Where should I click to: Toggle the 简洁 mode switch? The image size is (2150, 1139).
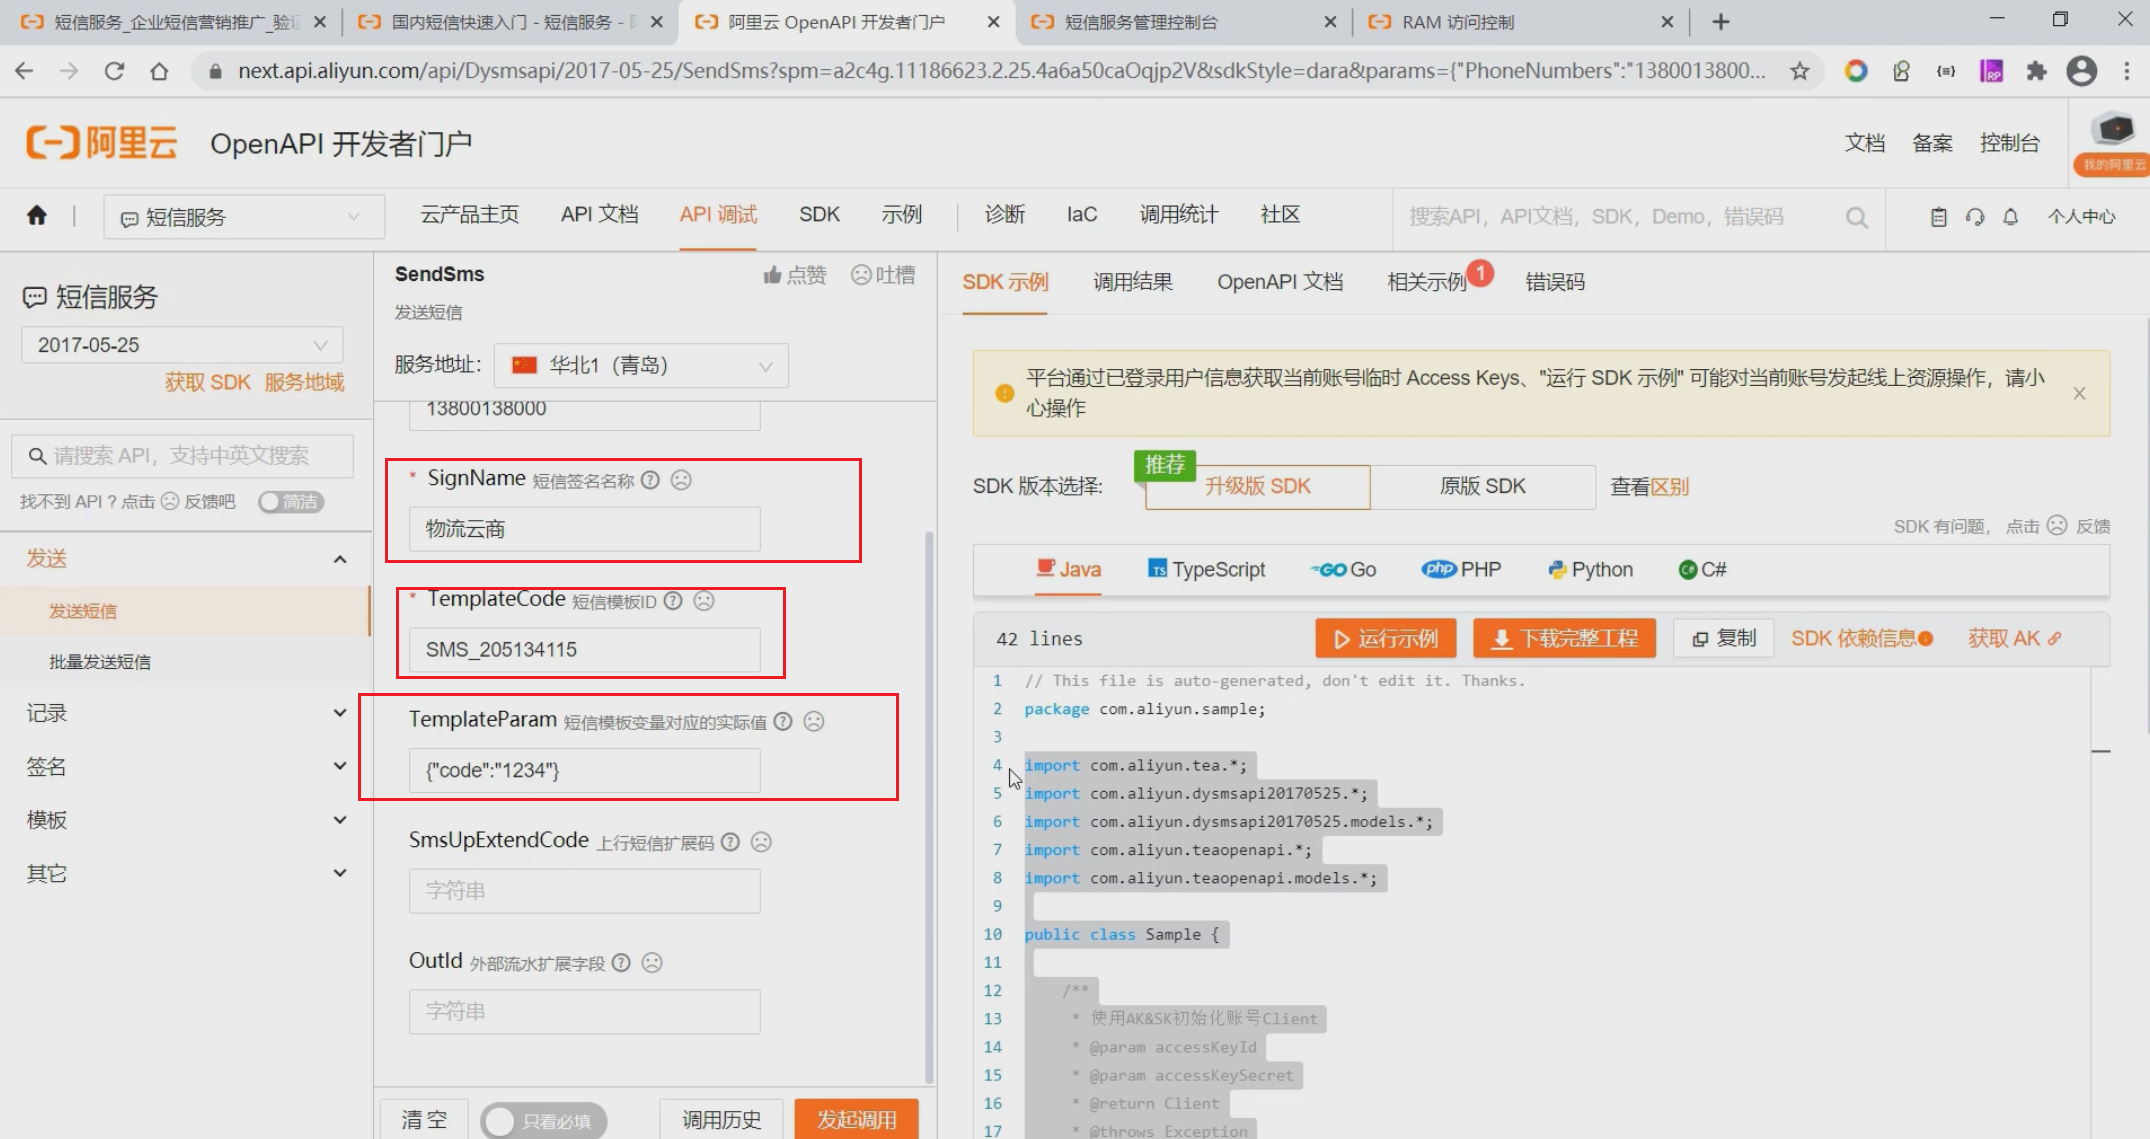coord(290,502)
